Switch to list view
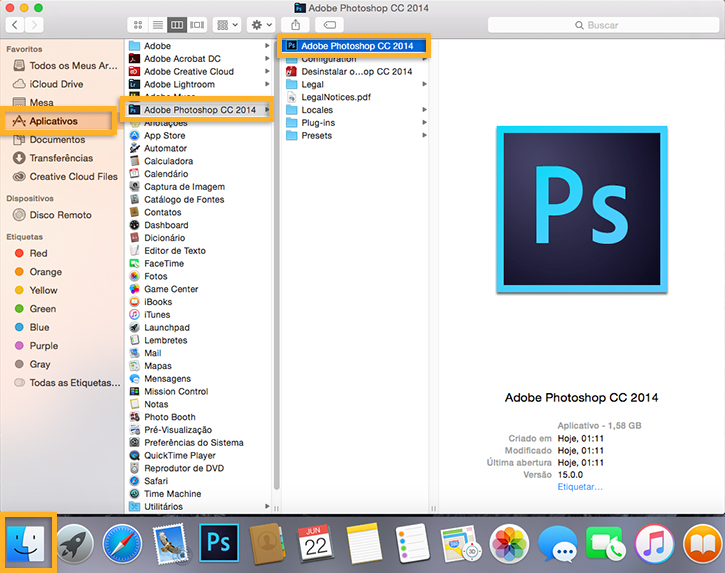This screenshot has height=573, width=725. pos(158,25)
